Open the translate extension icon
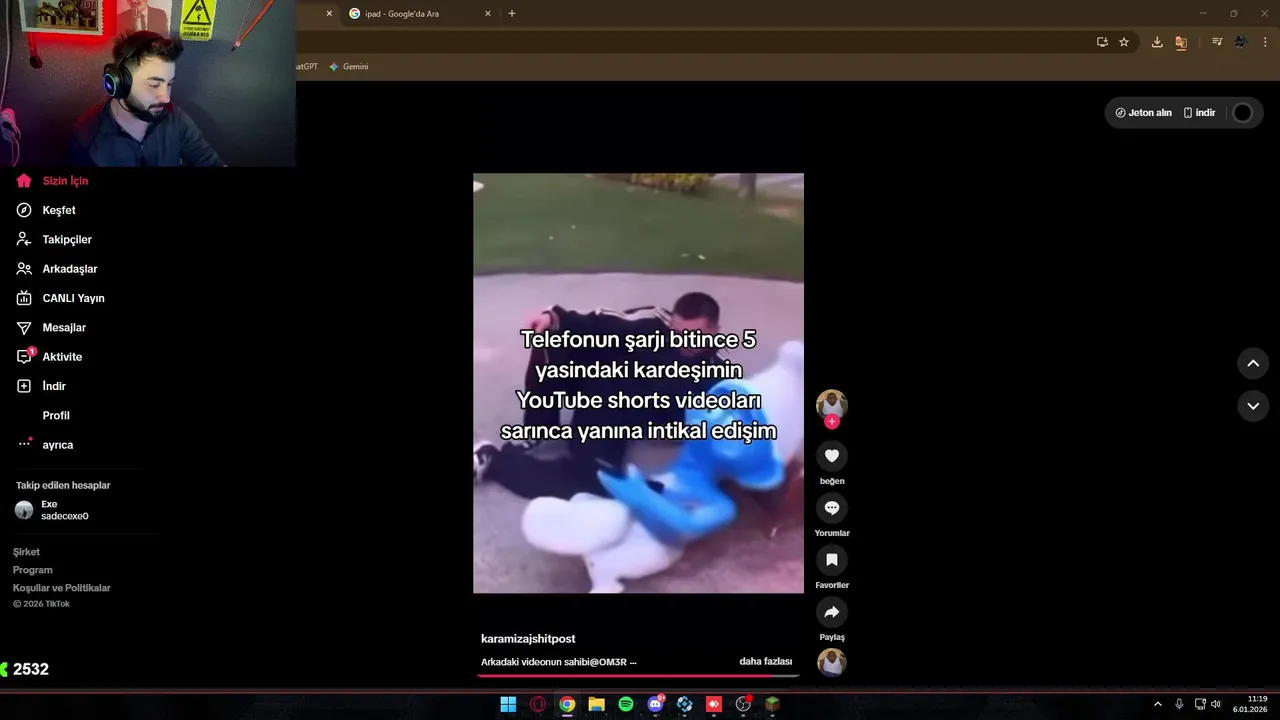 [1181, 42]
